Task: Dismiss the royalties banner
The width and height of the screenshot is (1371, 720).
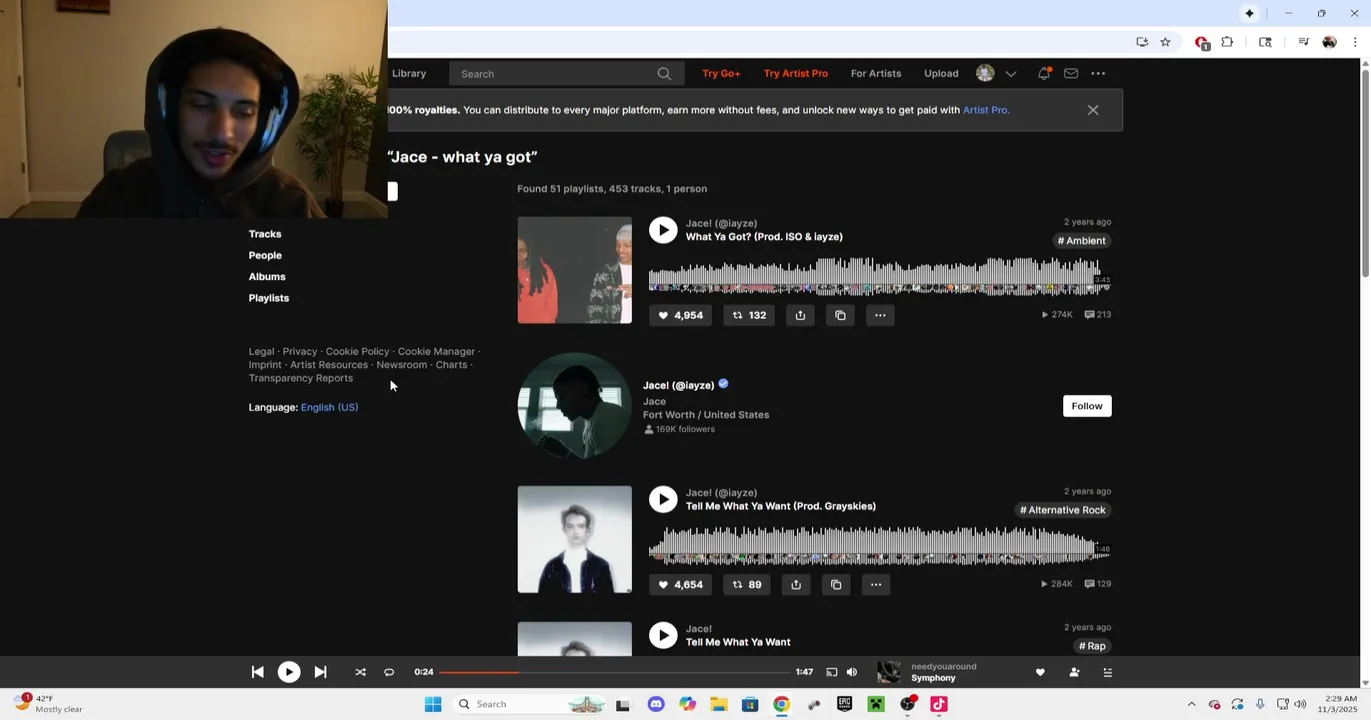Action: click(x=1093, y=110)
